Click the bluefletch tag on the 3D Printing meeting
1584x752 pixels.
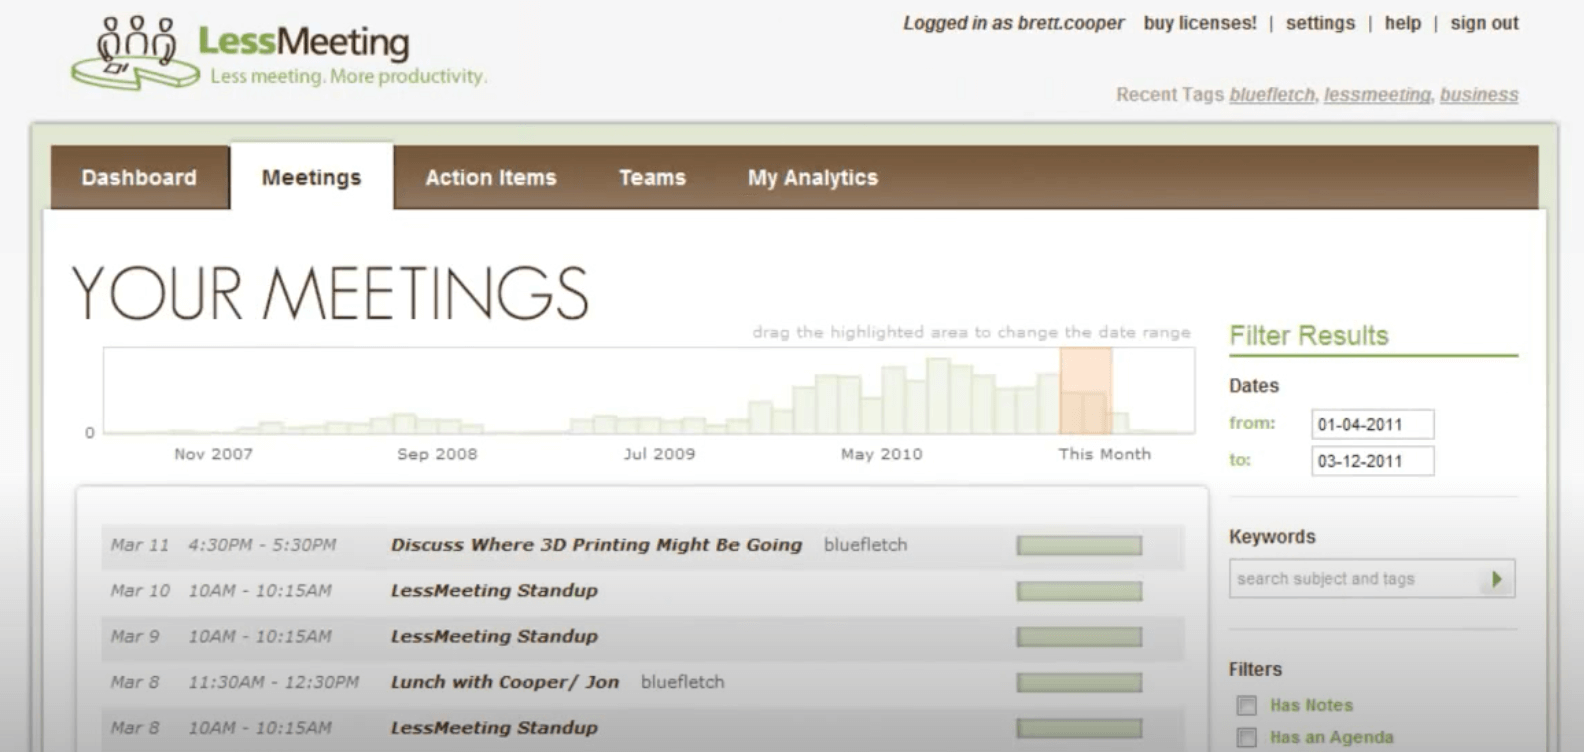(865, 545)
